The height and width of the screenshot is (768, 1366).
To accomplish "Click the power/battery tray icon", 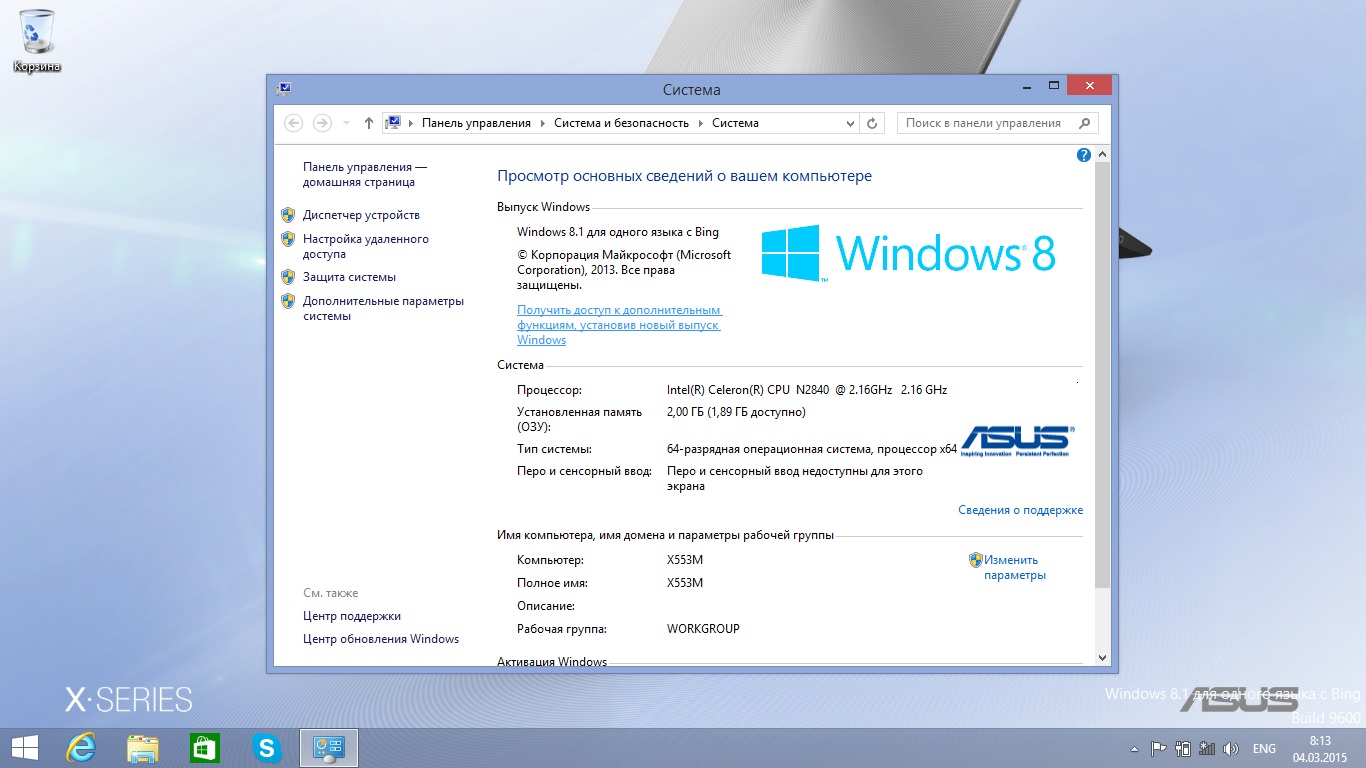I will tap(1183, 748).
